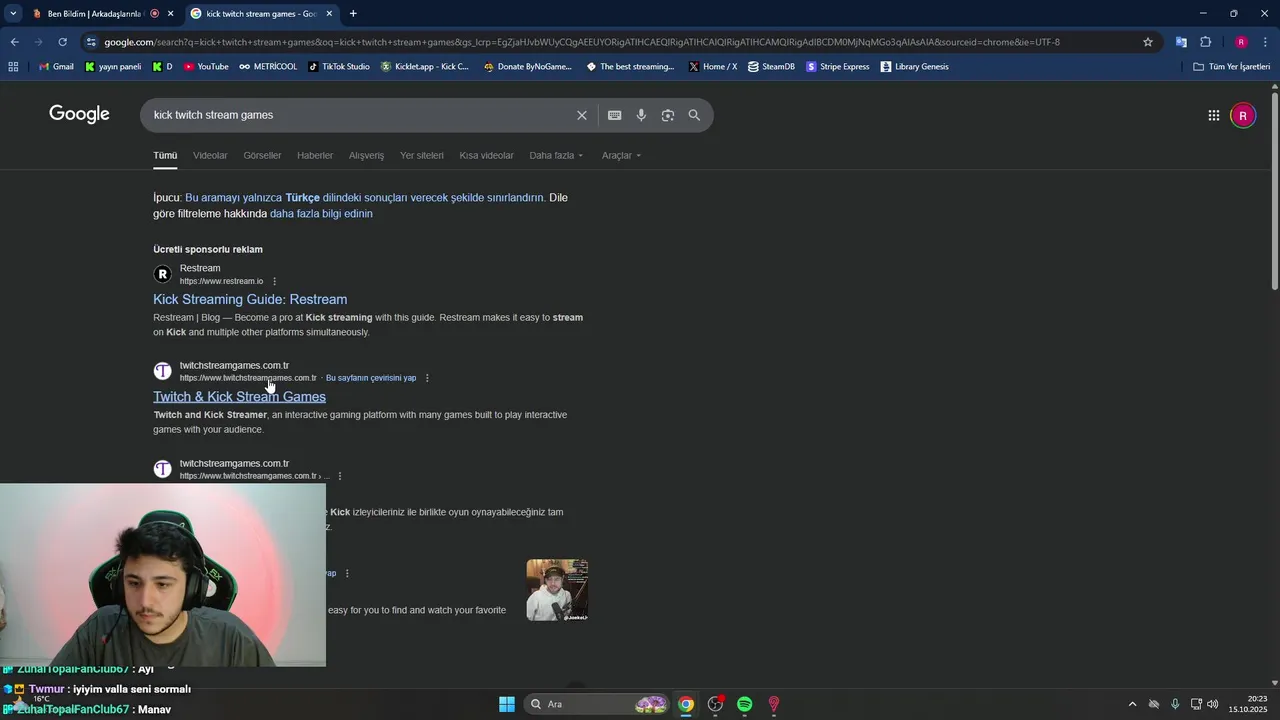1280x720 pixels.
Task: Switch to the Haberler tab
Action: (315, 155)
